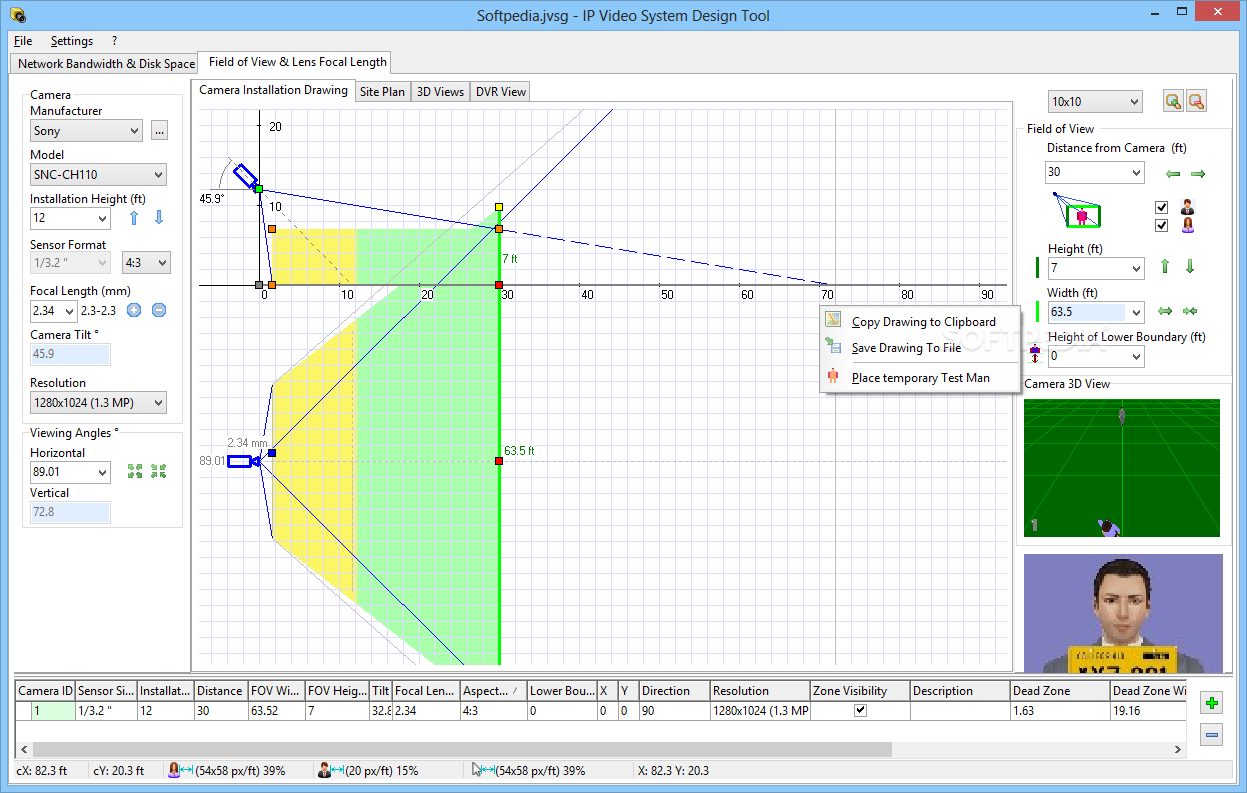
Task: Decrease camera distance with left arrow
Action: (x=1173, y=174)
